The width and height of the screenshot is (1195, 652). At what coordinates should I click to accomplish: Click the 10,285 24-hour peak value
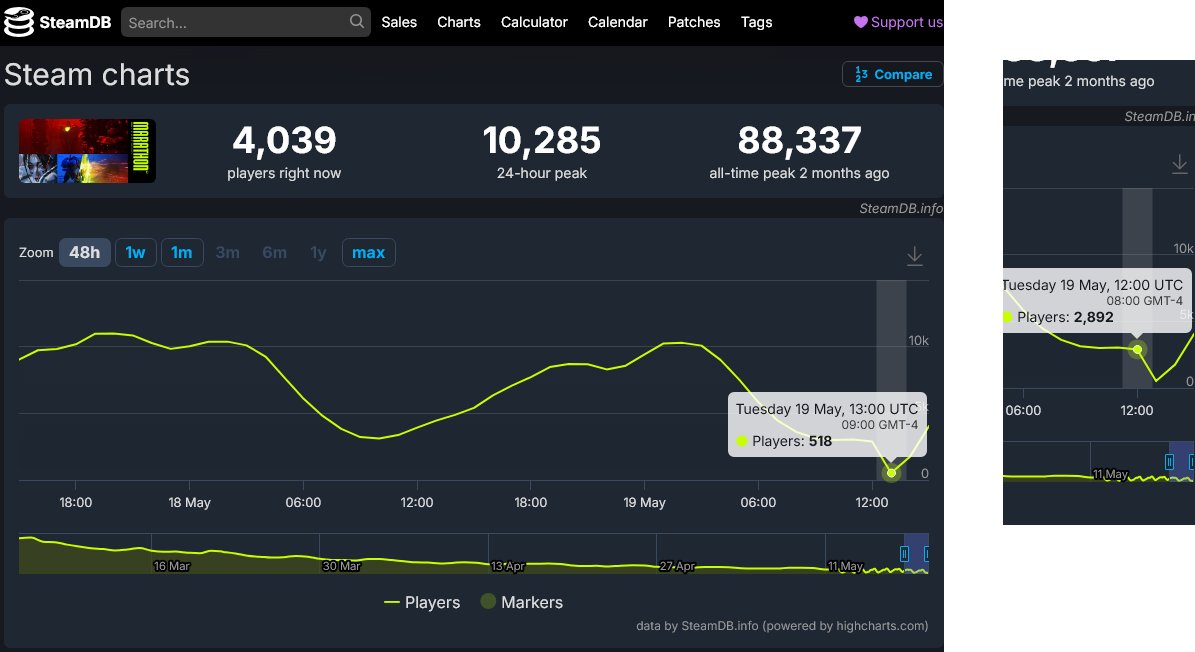click(542, 140)
